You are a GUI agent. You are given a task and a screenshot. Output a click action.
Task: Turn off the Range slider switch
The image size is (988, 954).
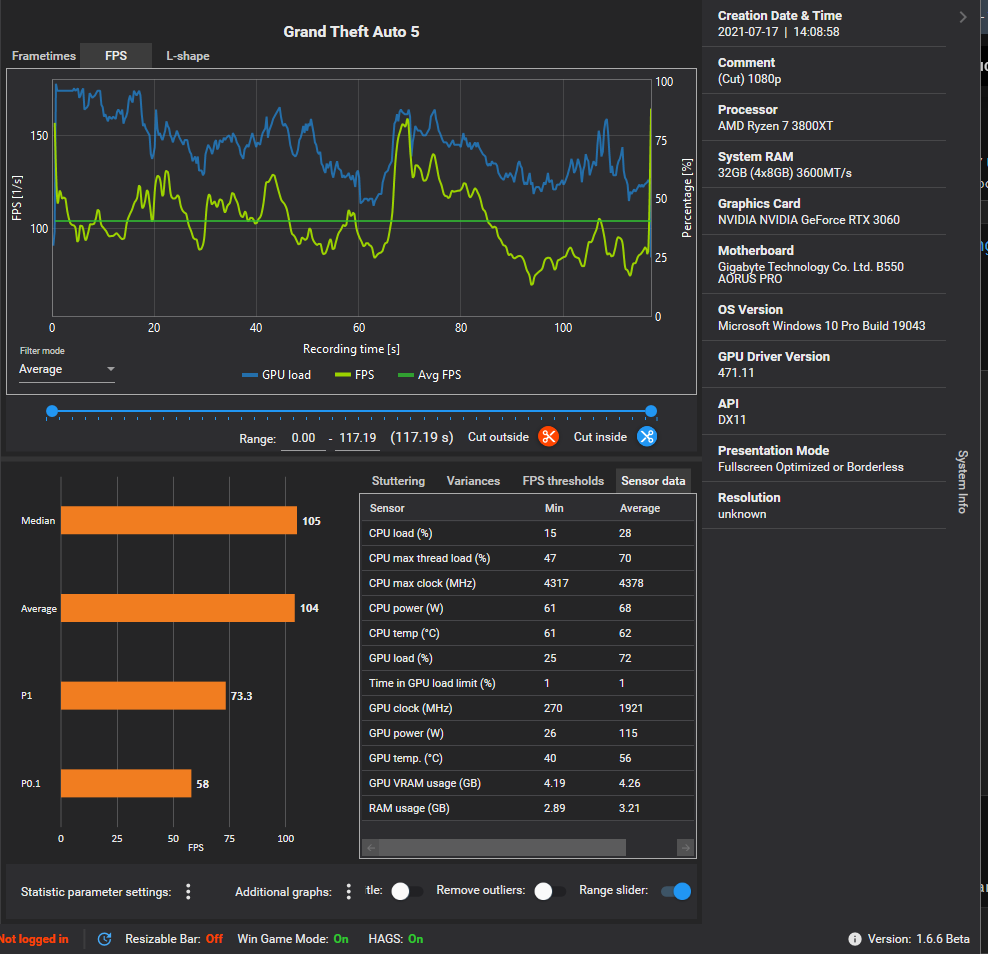(675, 891)
